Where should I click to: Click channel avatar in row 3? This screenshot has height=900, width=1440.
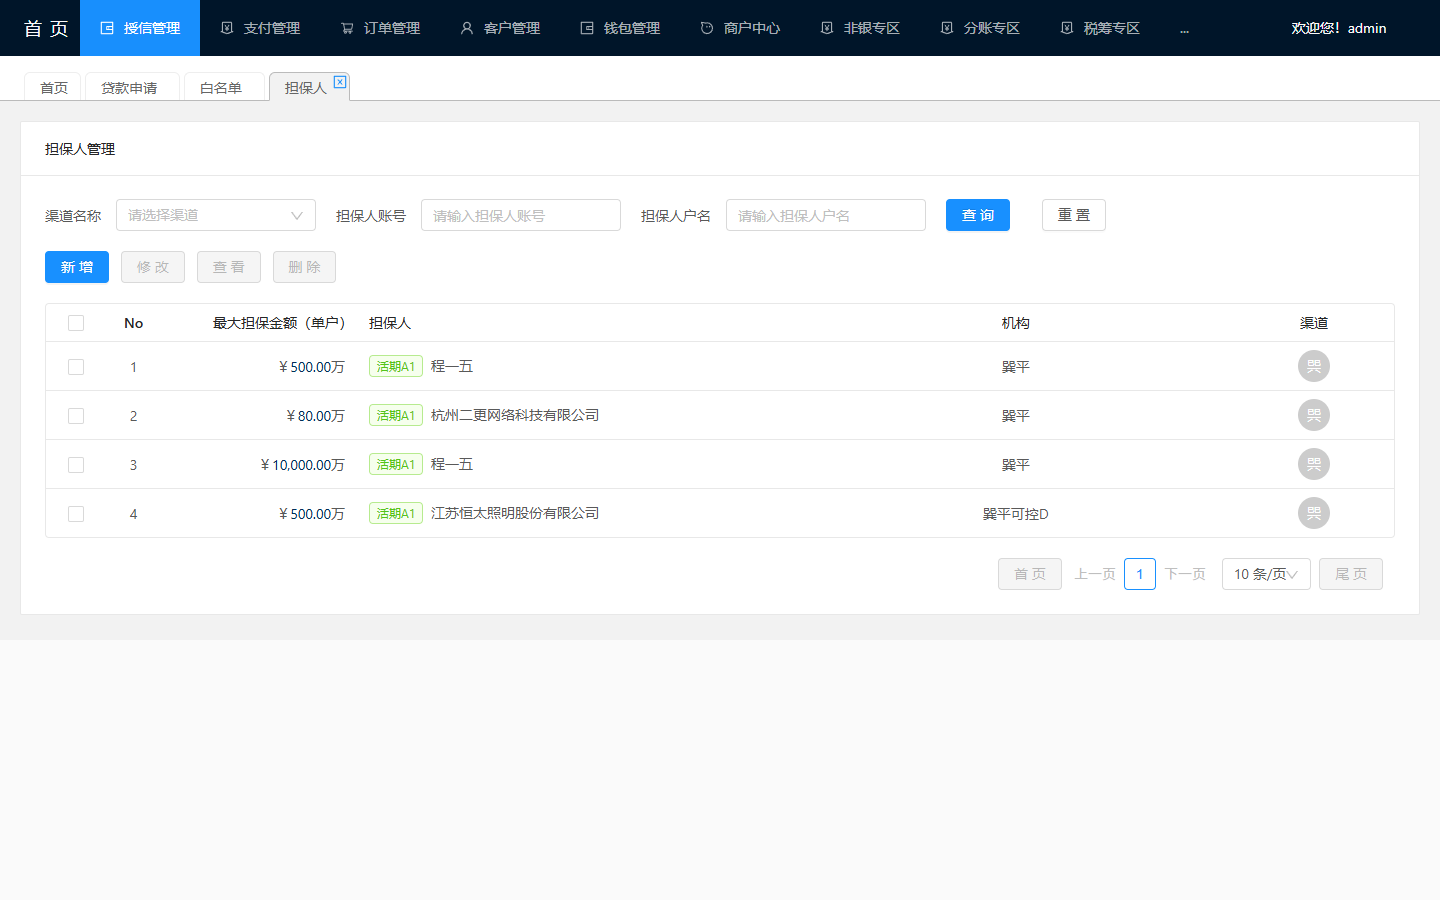click(1314, 464)
